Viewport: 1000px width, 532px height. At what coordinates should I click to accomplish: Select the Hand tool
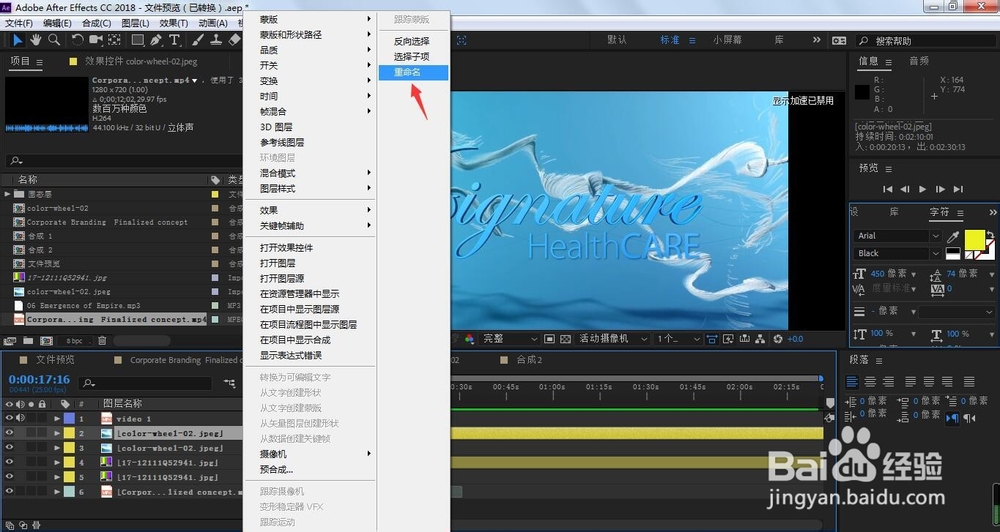click(x=36, y=40)
